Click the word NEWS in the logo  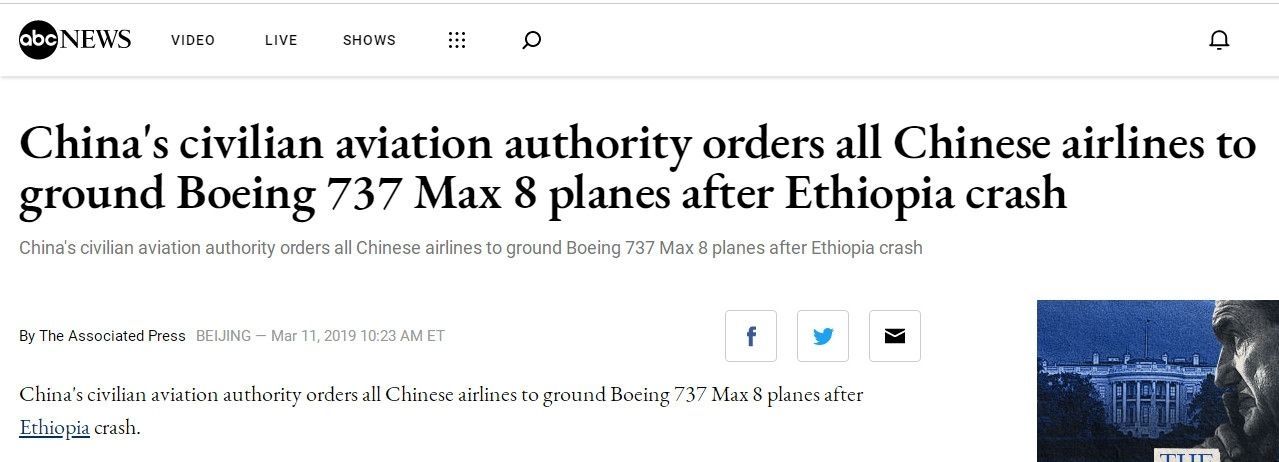(x=96, y=40)
